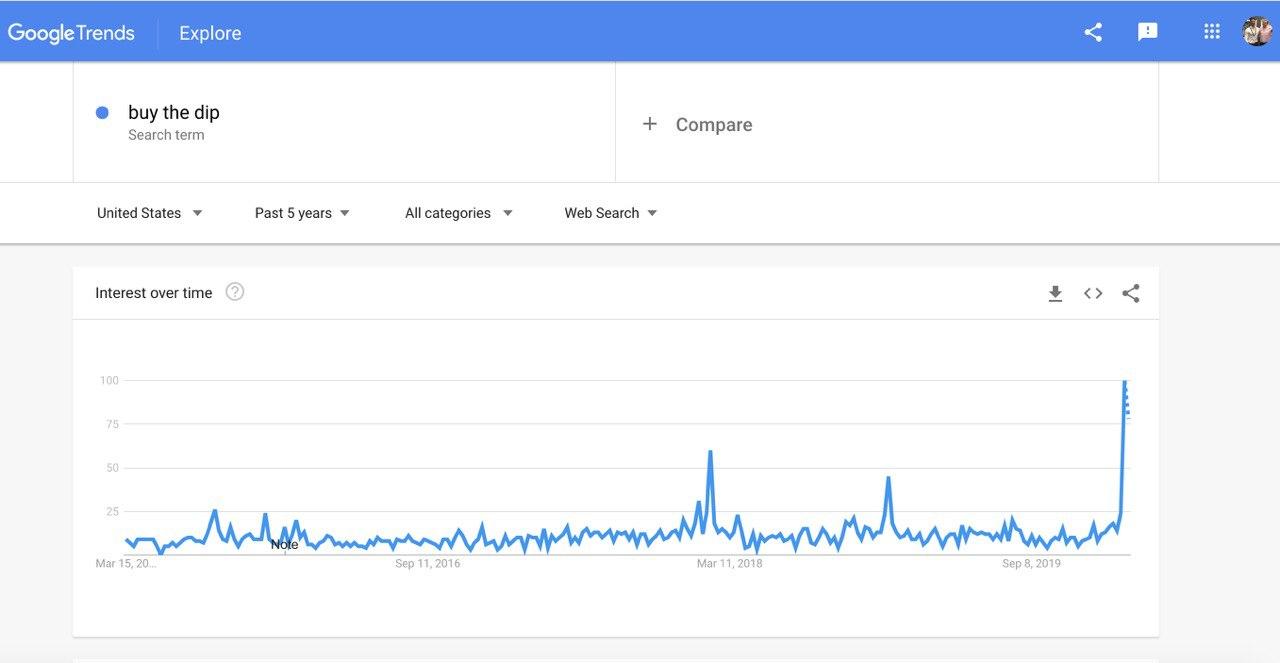Expand the All categories dropdown

click(458, 213)
